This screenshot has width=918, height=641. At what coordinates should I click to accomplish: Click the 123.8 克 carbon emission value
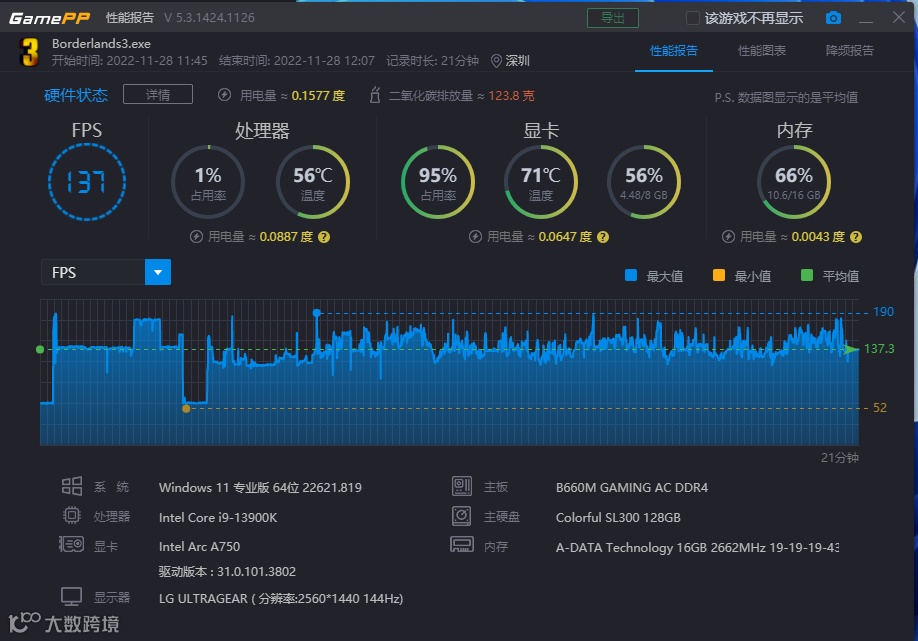point(512,95)
